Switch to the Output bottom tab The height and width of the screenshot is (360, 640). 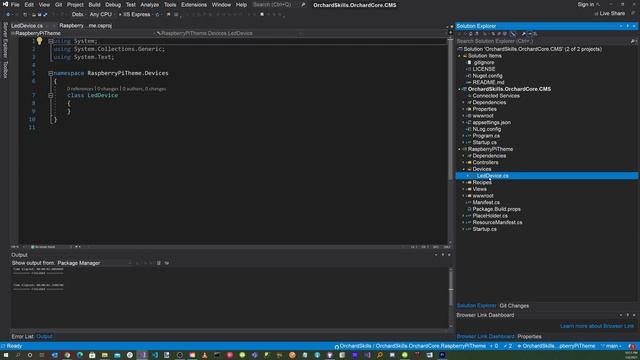[x=44, y=337]
